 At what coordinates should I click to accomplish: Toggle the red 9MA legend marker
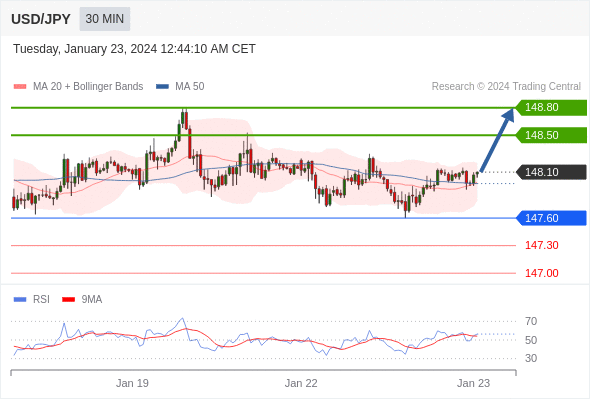tap(68, 300)
